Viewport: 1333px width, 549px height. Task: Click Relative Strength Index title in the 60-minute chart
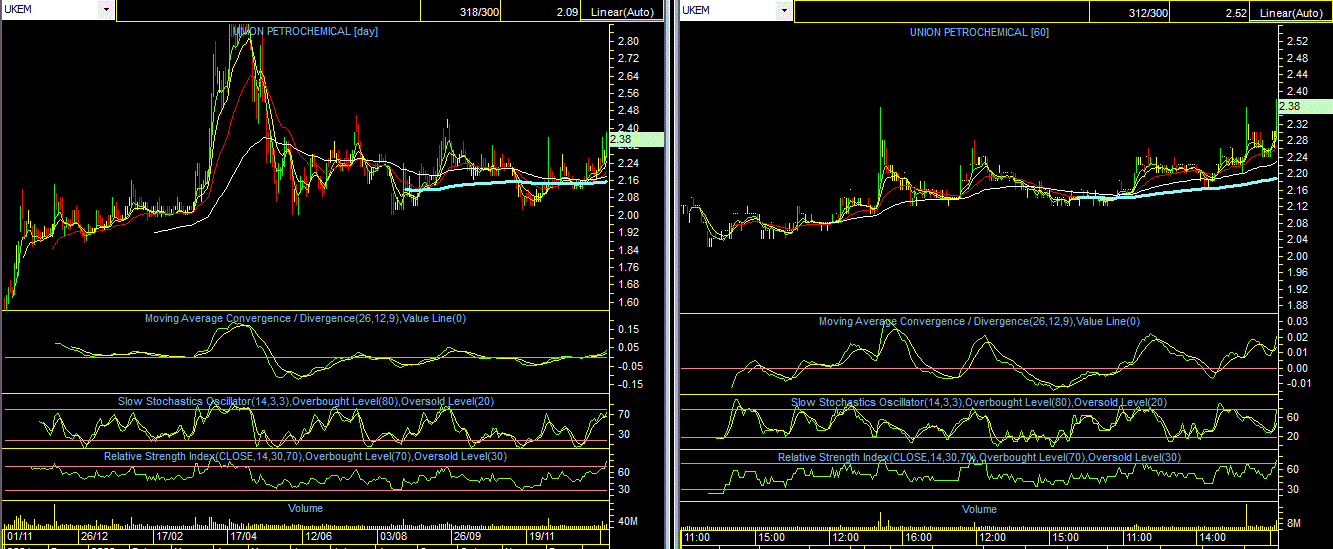point(979,457)
